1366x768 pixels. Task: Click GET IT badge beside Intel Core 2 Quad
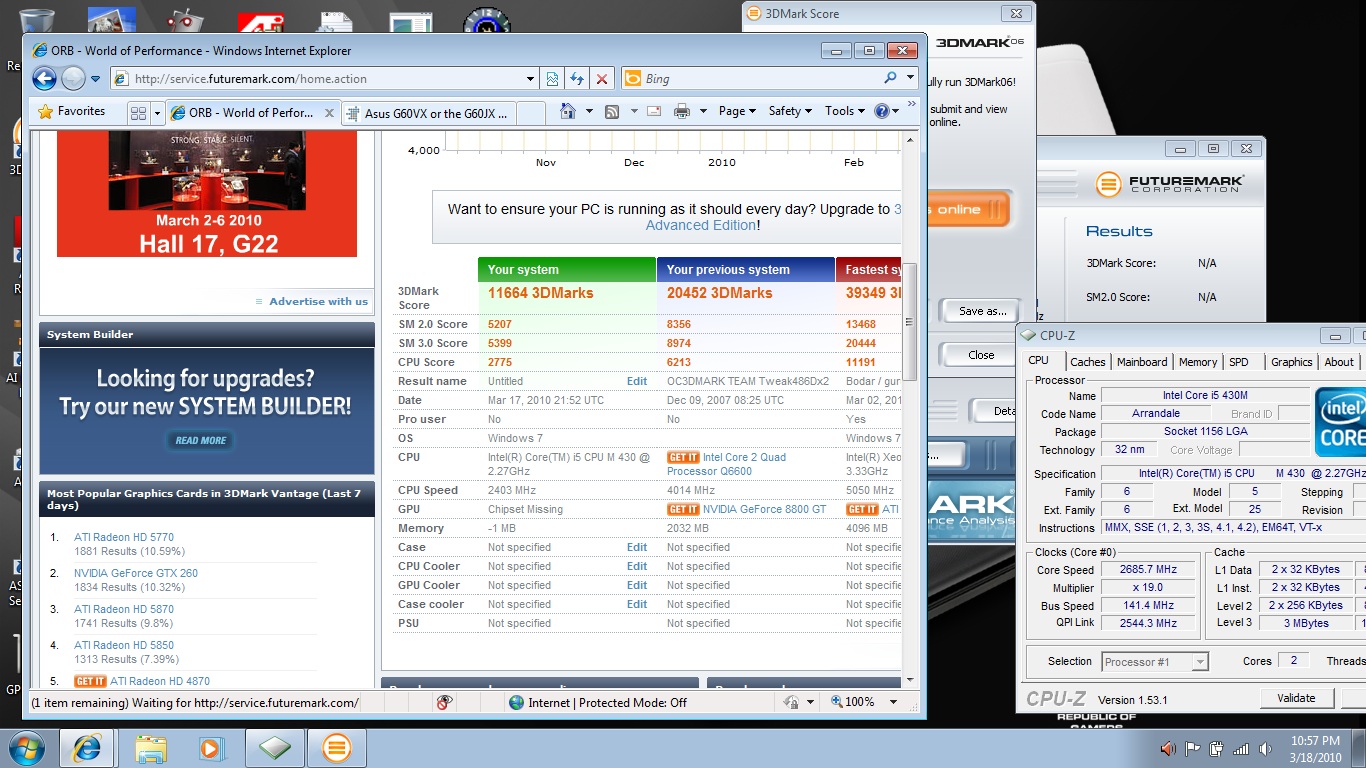tap(683, 457)
